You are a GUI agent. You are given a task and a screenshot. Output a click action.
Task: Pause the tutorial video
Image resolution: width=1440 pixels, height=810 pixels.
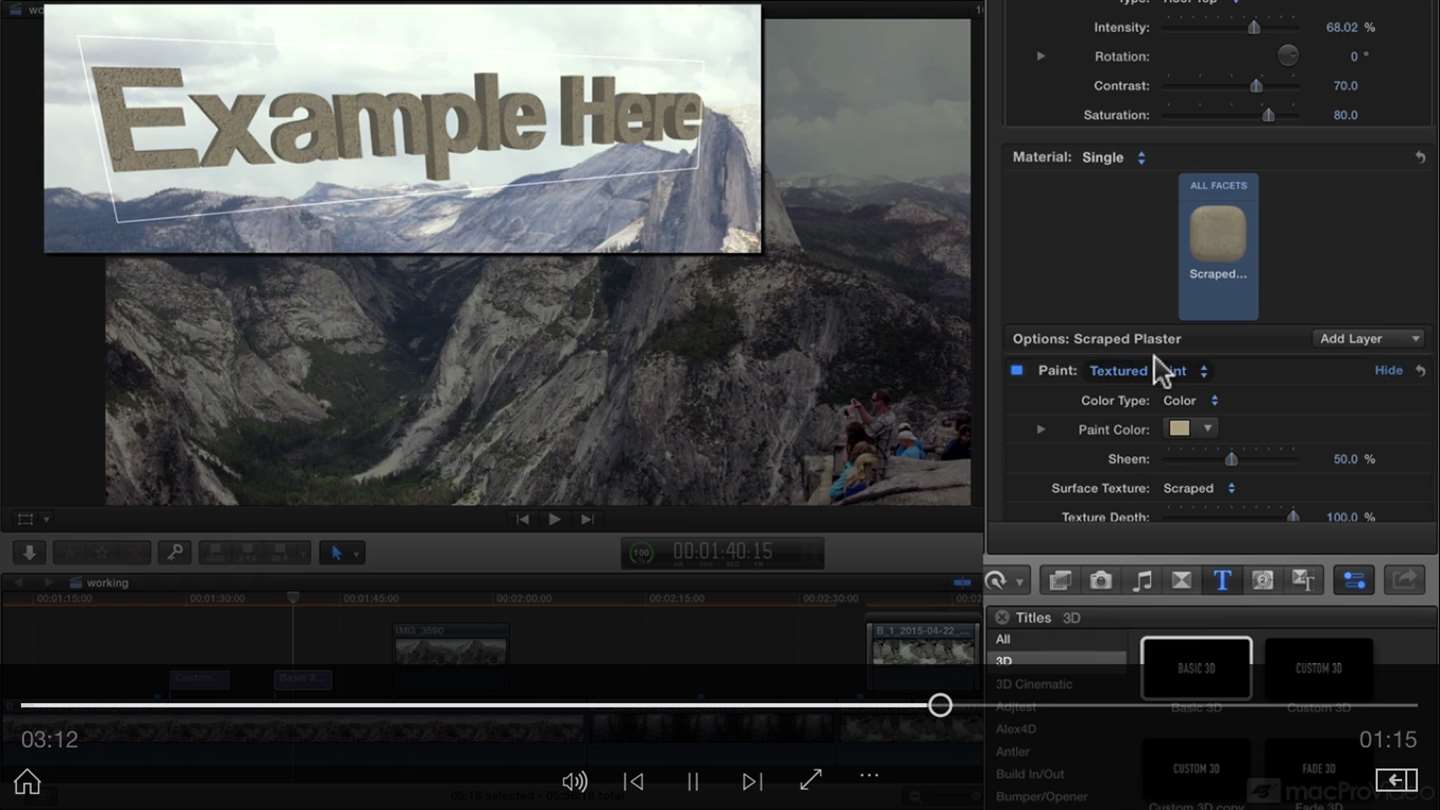point(692,781)
